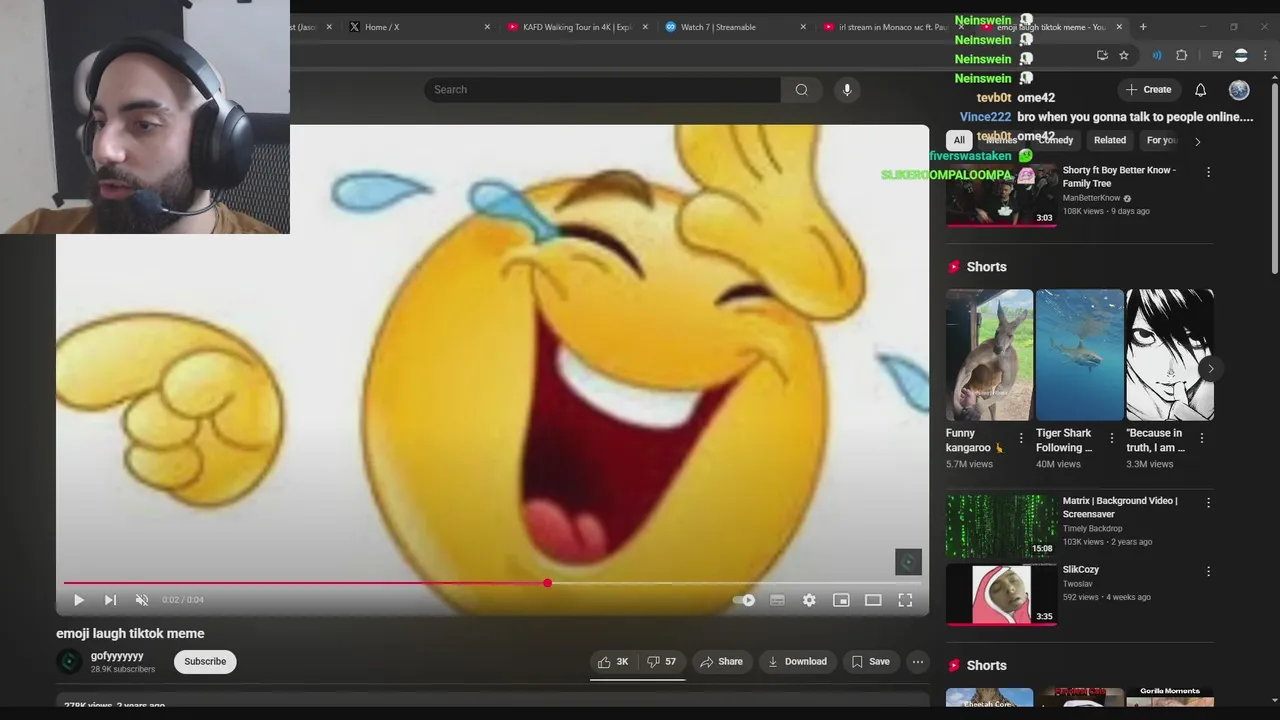The height and width of the screenshot is (720, 1280).
Task: Open Timely Backdrop channel link
Action: [x=1092, y=528]
